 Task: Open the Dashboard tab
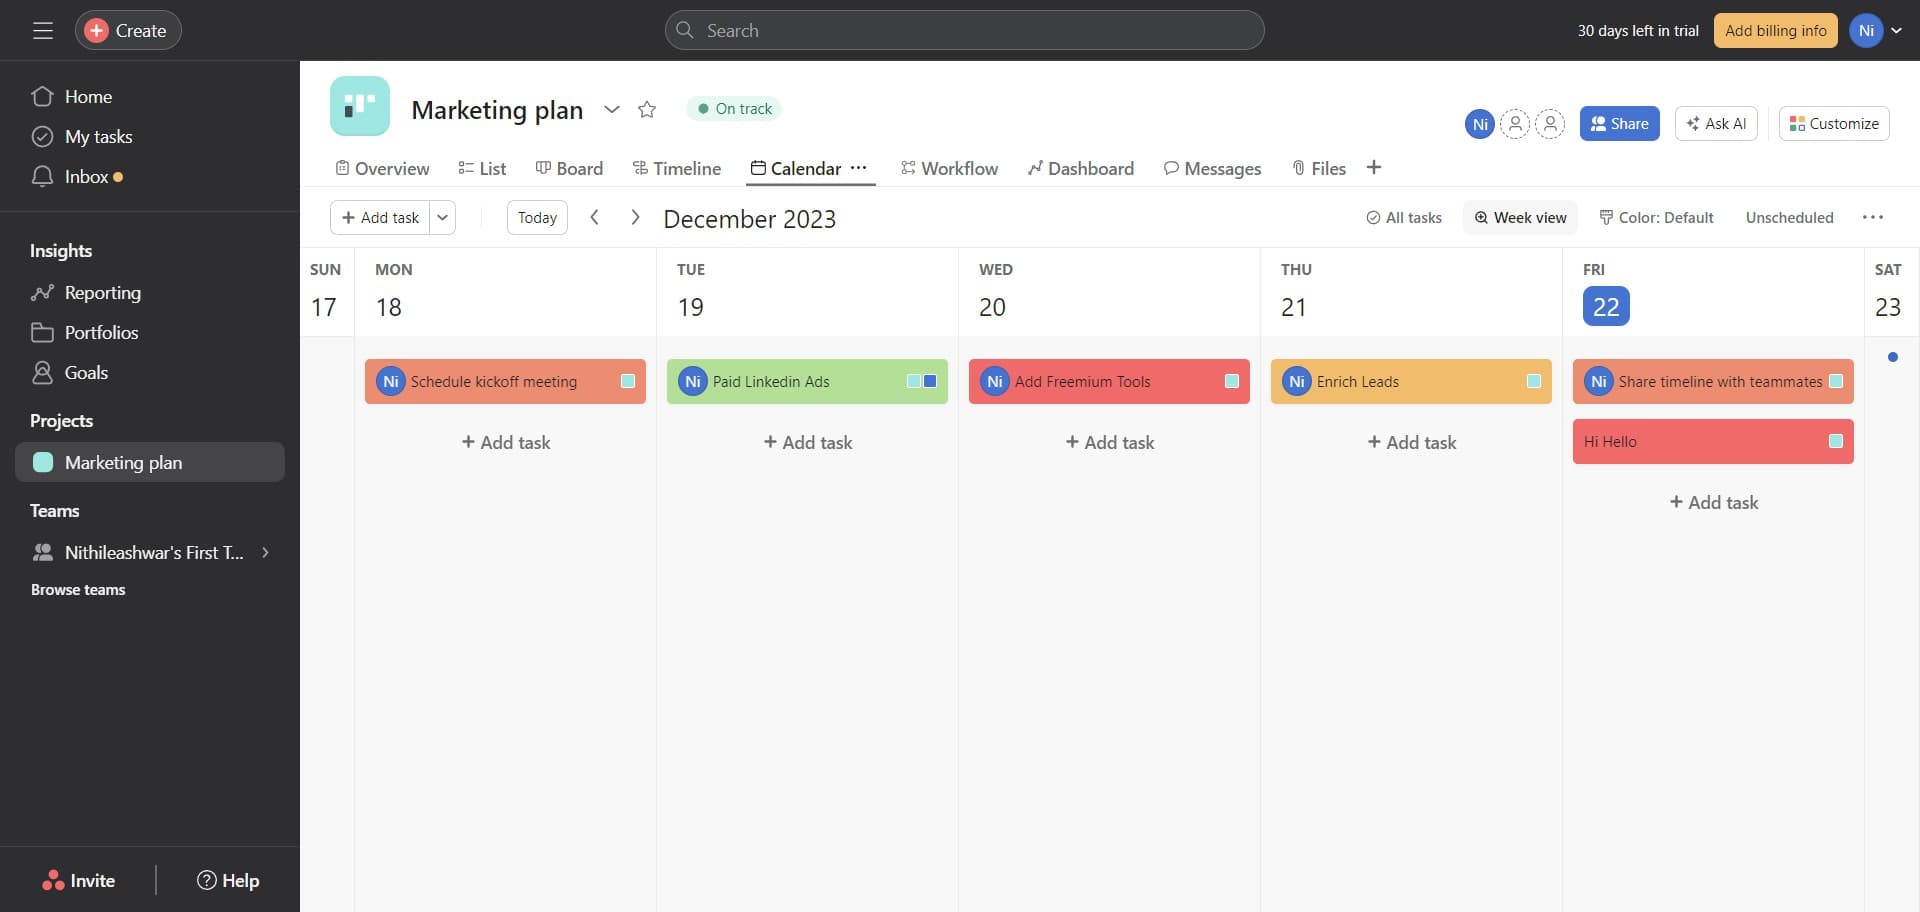(1080, 168)
